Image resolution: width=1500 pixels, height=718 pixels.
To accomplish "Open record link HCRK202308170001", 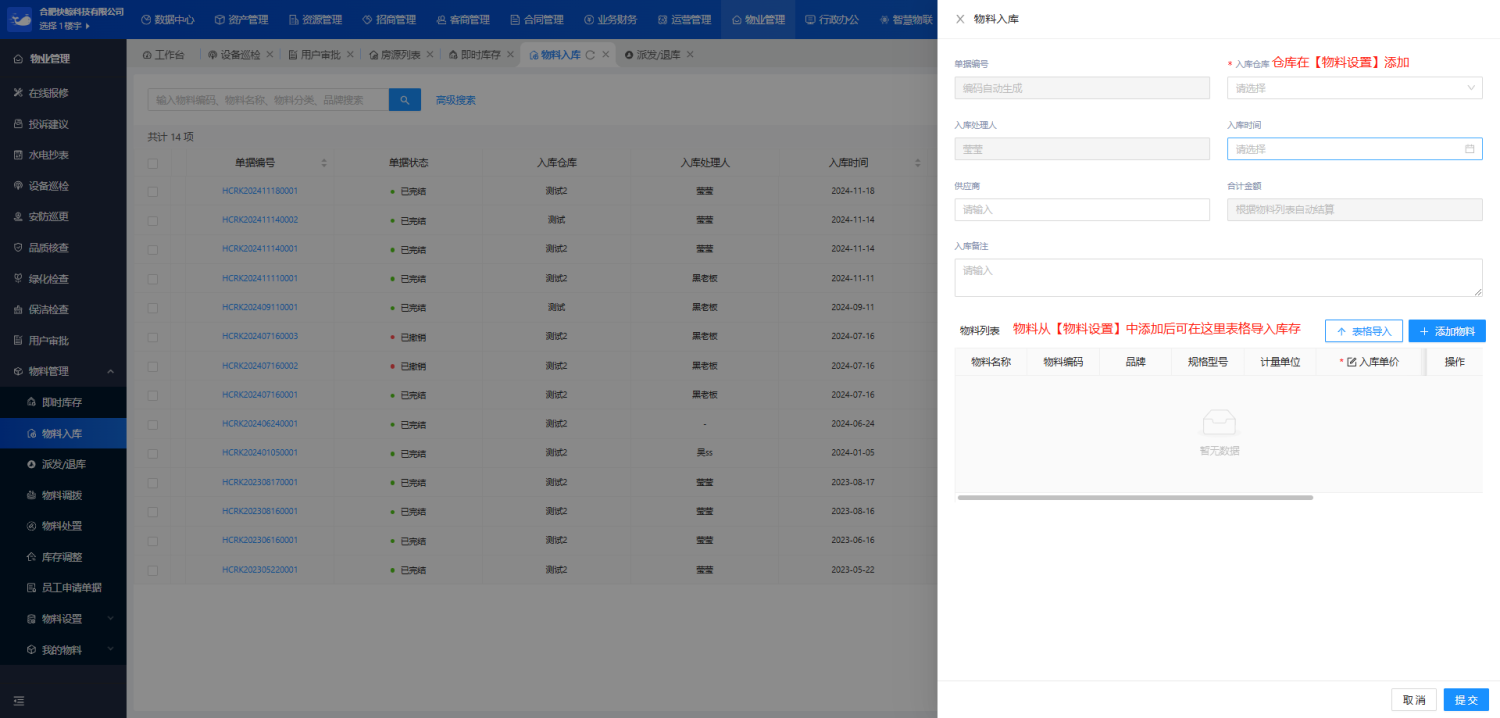I will (x=260, y=482).
